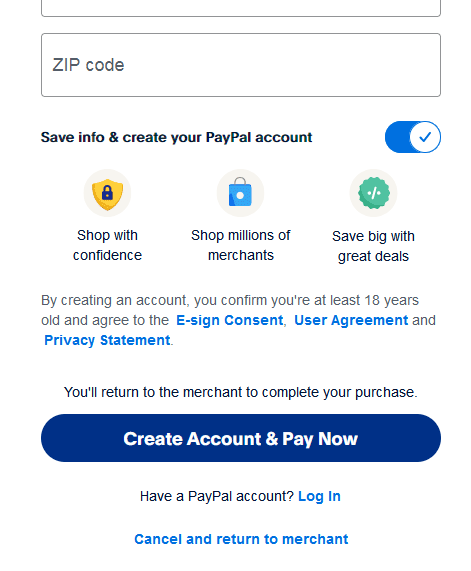Click the 18 years old agreement paragraph

tap(238, 320)
